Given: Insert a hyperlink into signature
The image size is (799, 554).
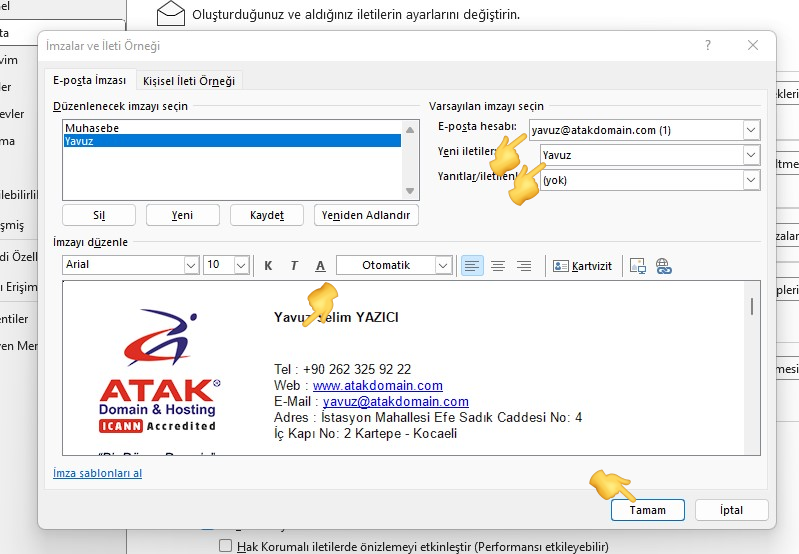Looking at the screenshot, I should tap(663, 266).
